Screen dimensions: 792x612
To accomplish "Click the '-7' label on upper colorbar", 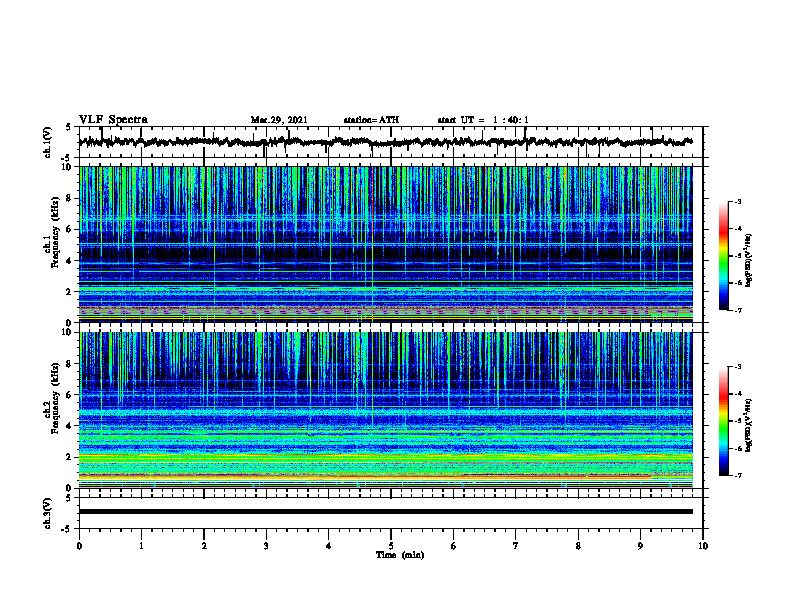I will click(737, 310).
